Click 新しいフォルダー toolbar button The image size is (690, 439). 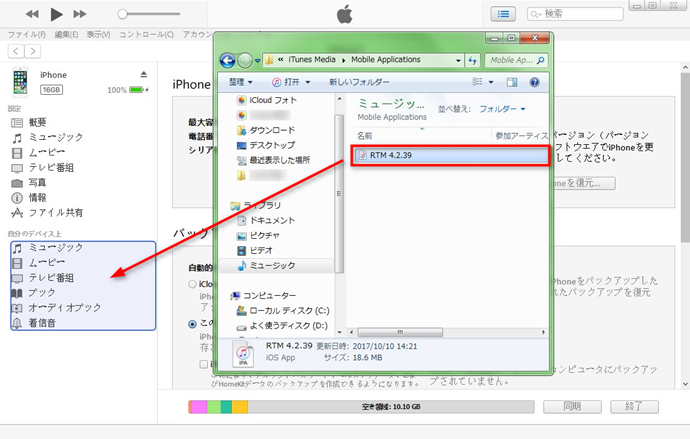point(359,82)
